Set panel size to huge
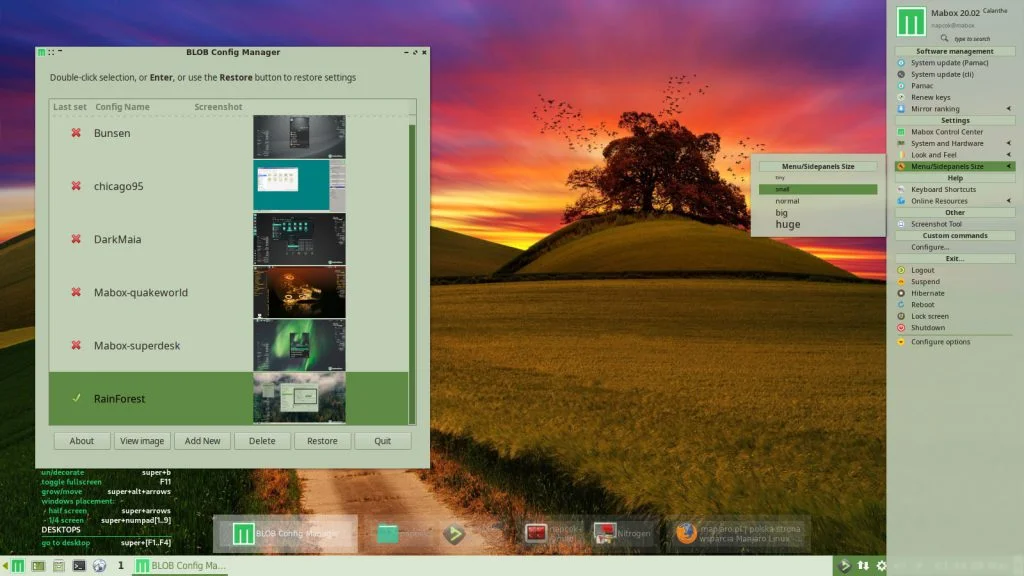Viewport: 1024px width, 576px height. pos(818,225)
